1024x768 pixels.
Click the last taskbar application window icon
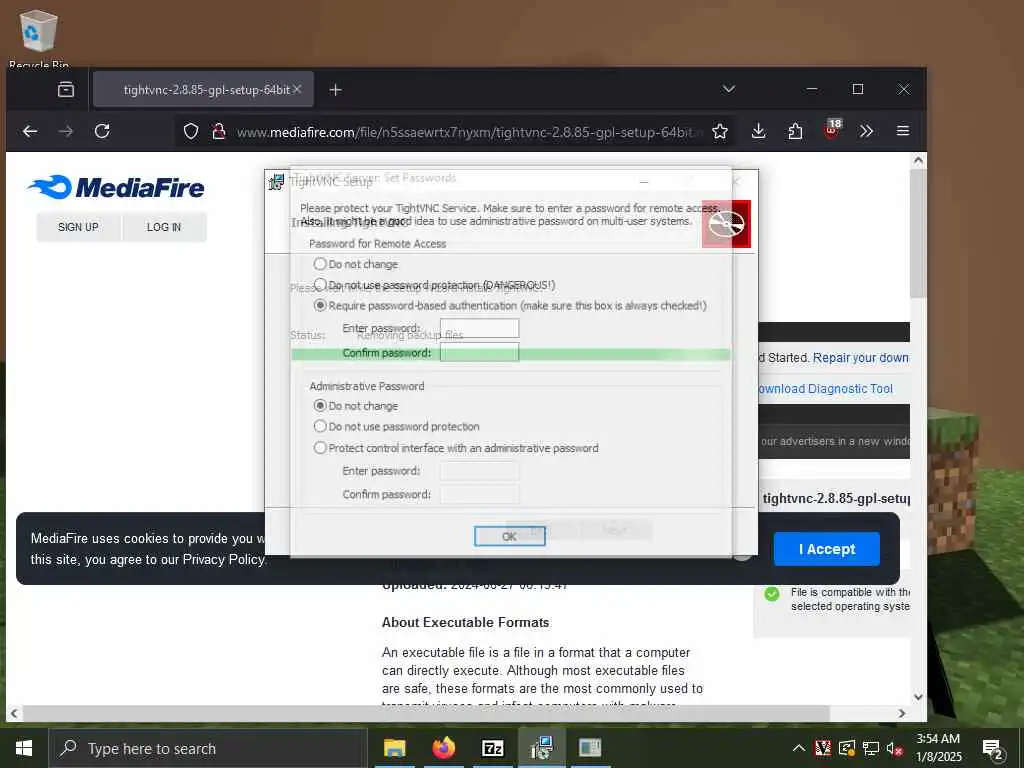coord(590,748)
